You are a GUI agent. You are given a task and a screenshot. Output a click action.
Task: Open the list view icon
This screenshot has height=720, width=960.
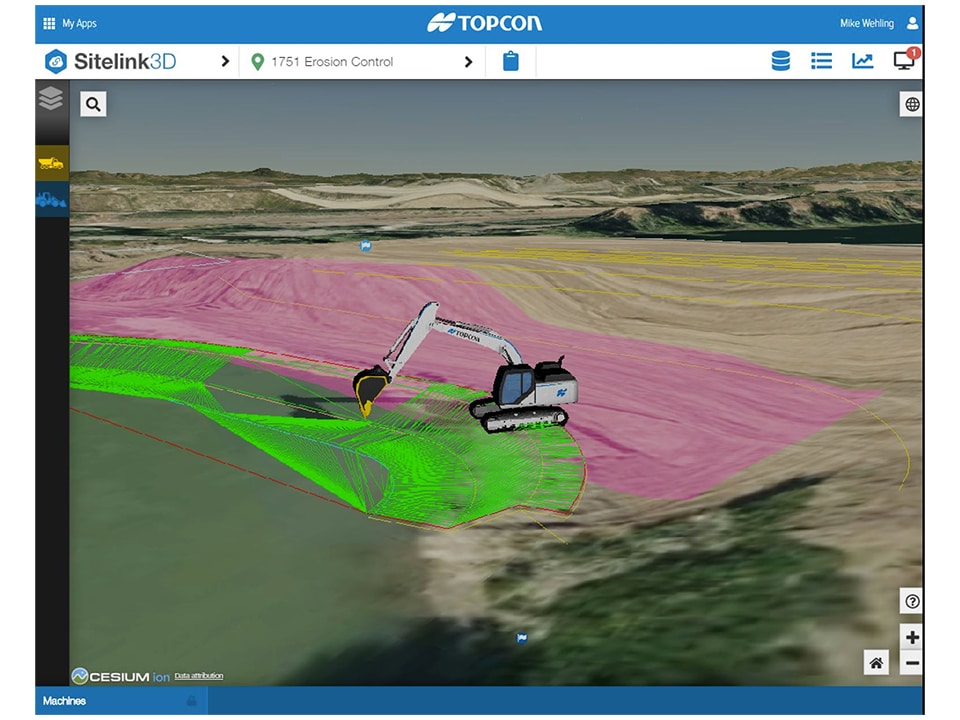tap(821, 61)
